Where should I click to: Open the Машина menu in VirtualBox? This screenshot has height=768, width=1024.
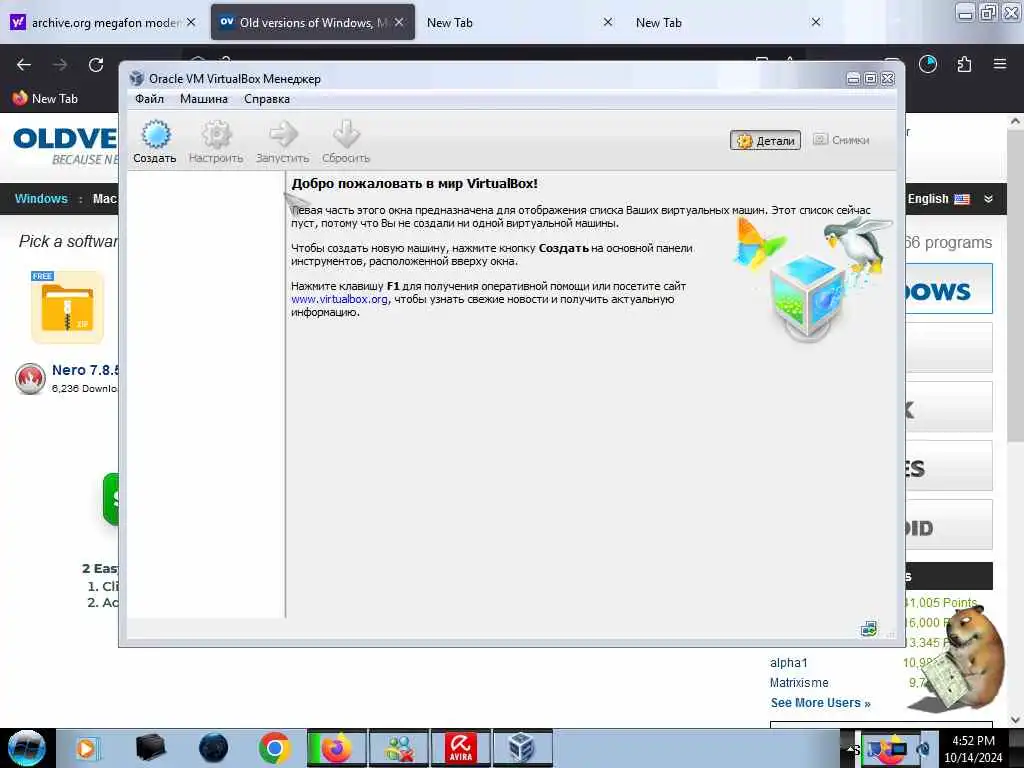[x=204, y=99]
